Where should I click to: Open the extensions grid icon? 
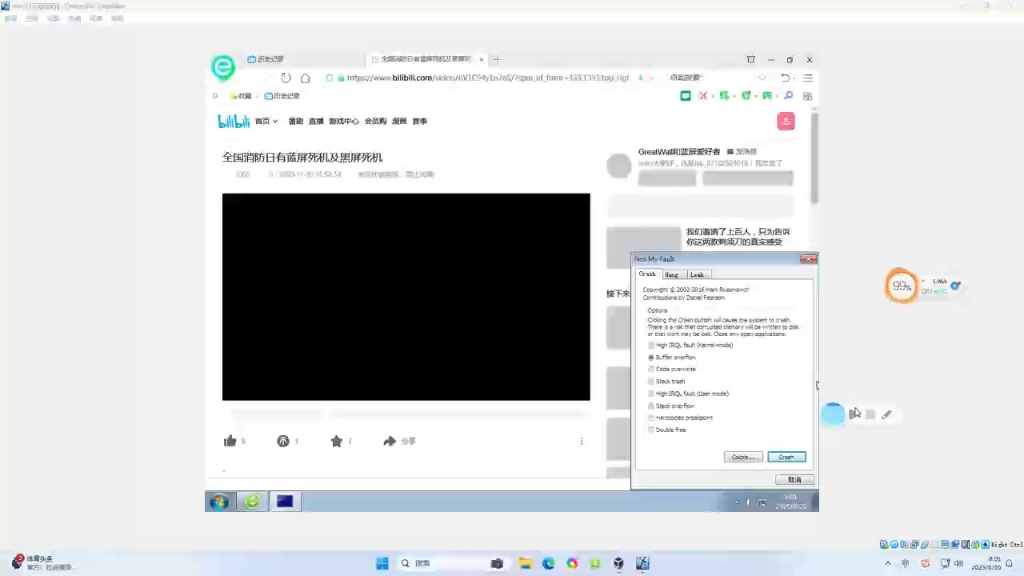(808, 96)
